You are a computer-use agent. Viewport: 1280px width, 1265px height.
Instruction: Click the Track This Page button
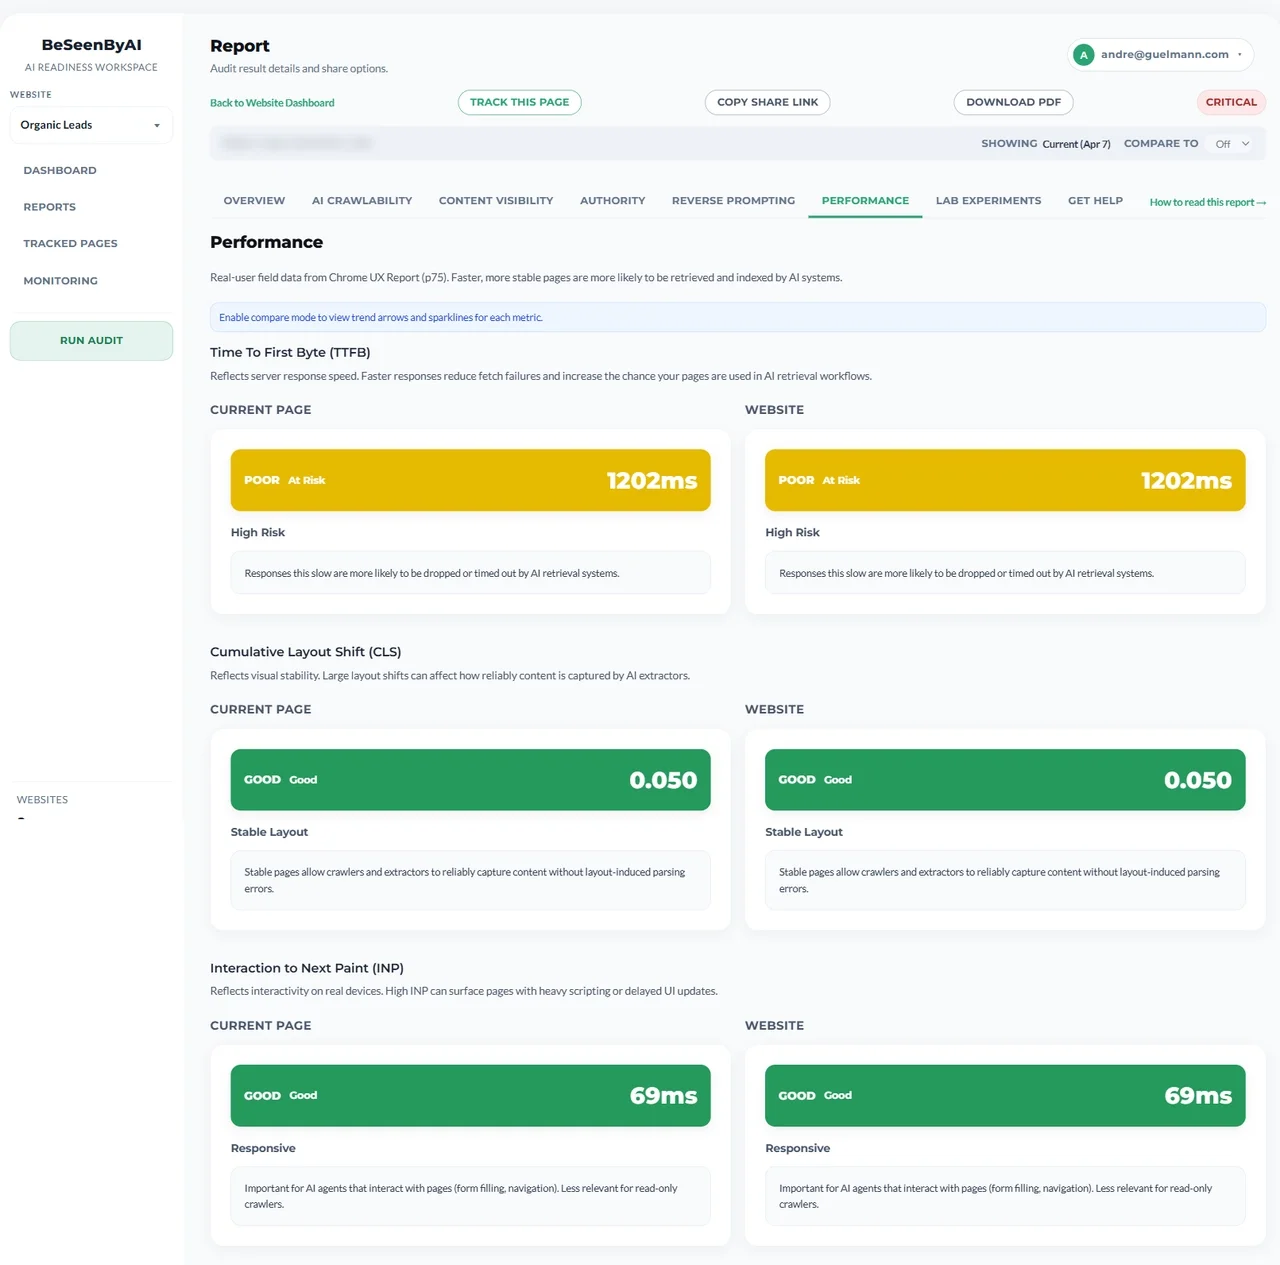[520, 102]
